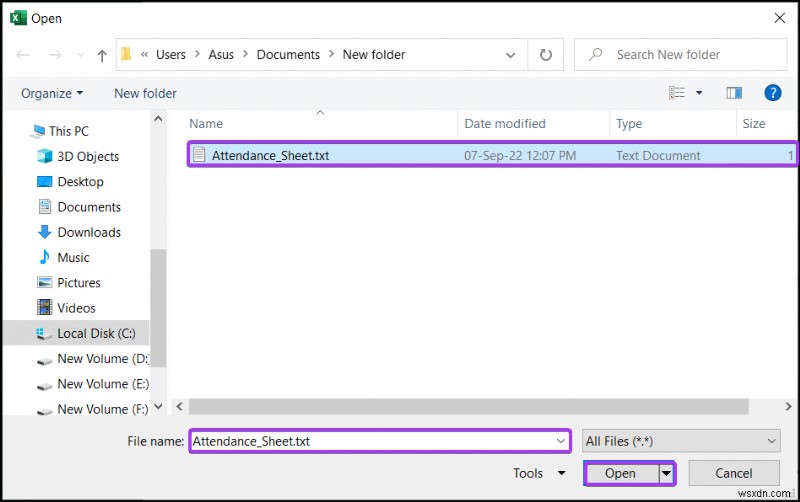Select Local Disk (C:) in sidebar

click(77, 333)
